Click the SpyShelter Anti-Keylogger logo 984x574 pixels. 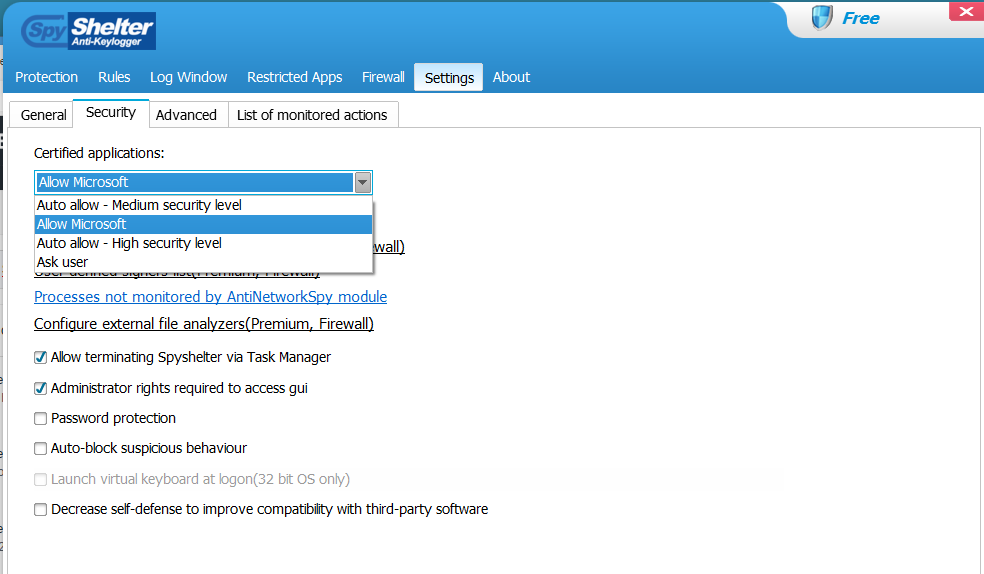click(88, 31)
